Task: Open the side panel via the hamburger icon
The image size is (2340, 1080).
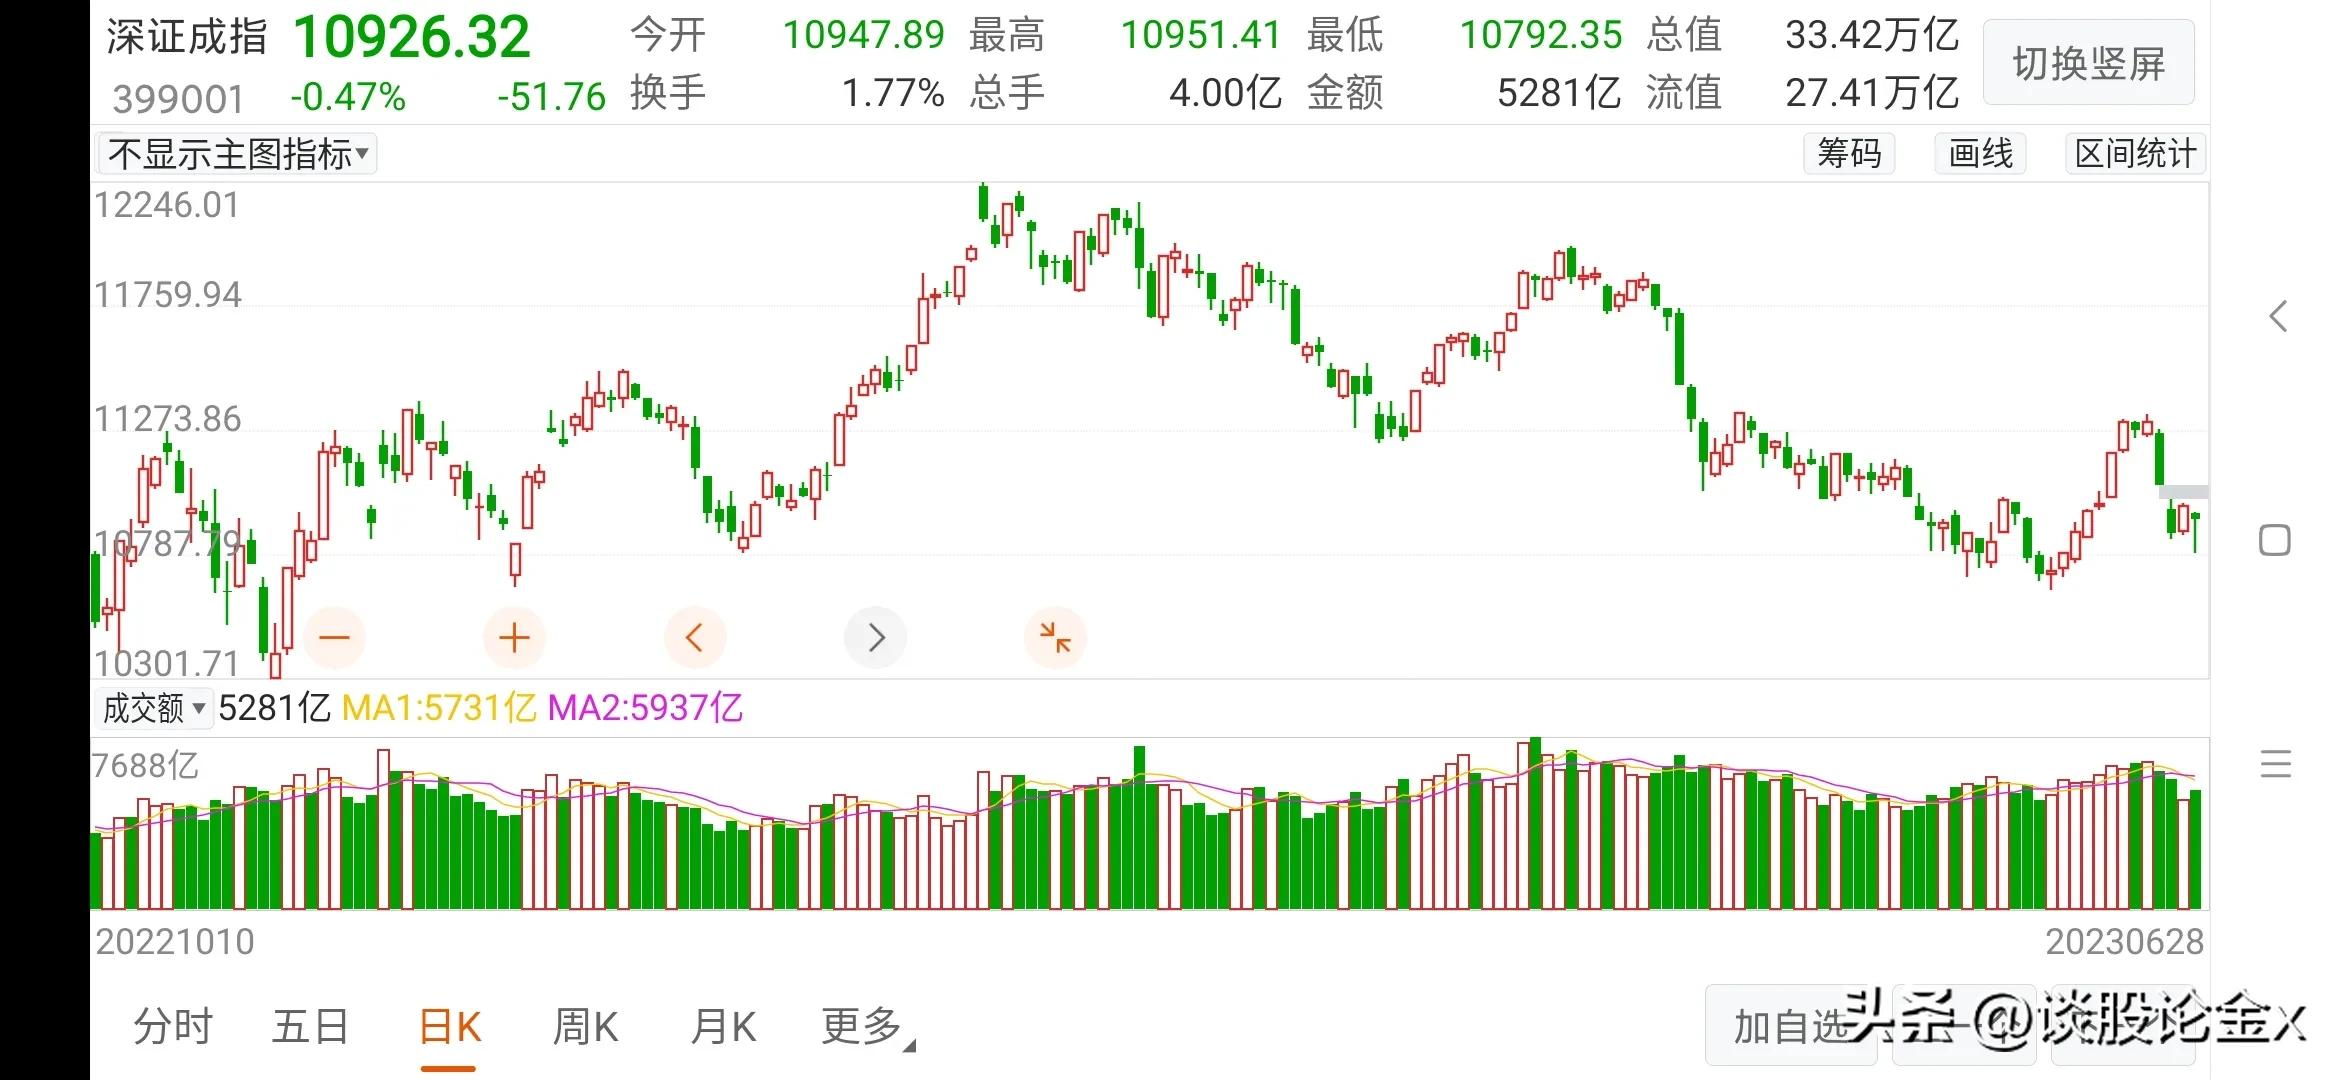Action: [2276, 764]
